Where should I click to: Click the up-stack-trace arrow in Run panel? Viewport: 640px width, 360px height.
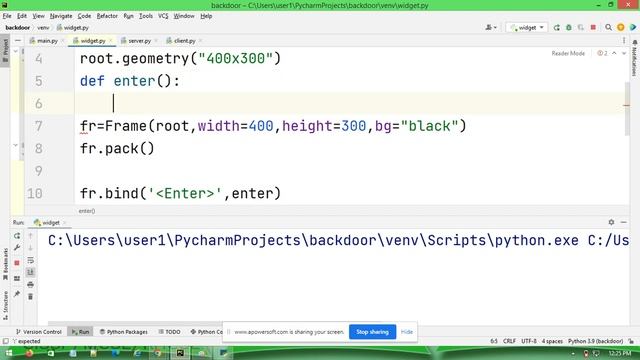[x=31, y=236]
